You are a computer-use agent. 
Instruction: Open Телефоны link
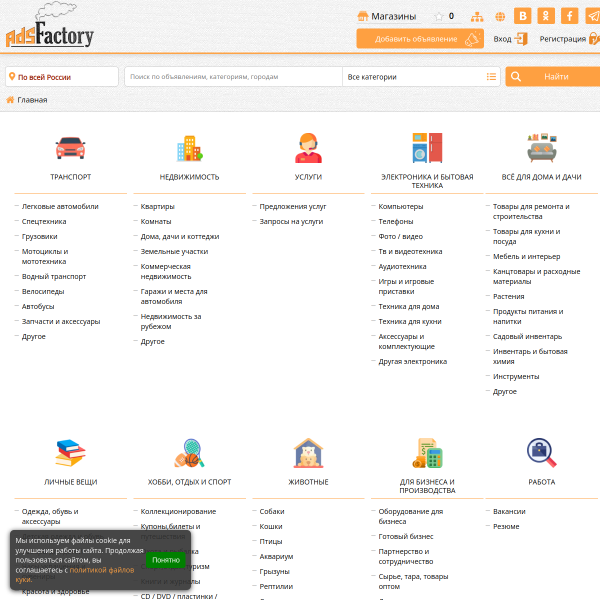click(396, 221)
